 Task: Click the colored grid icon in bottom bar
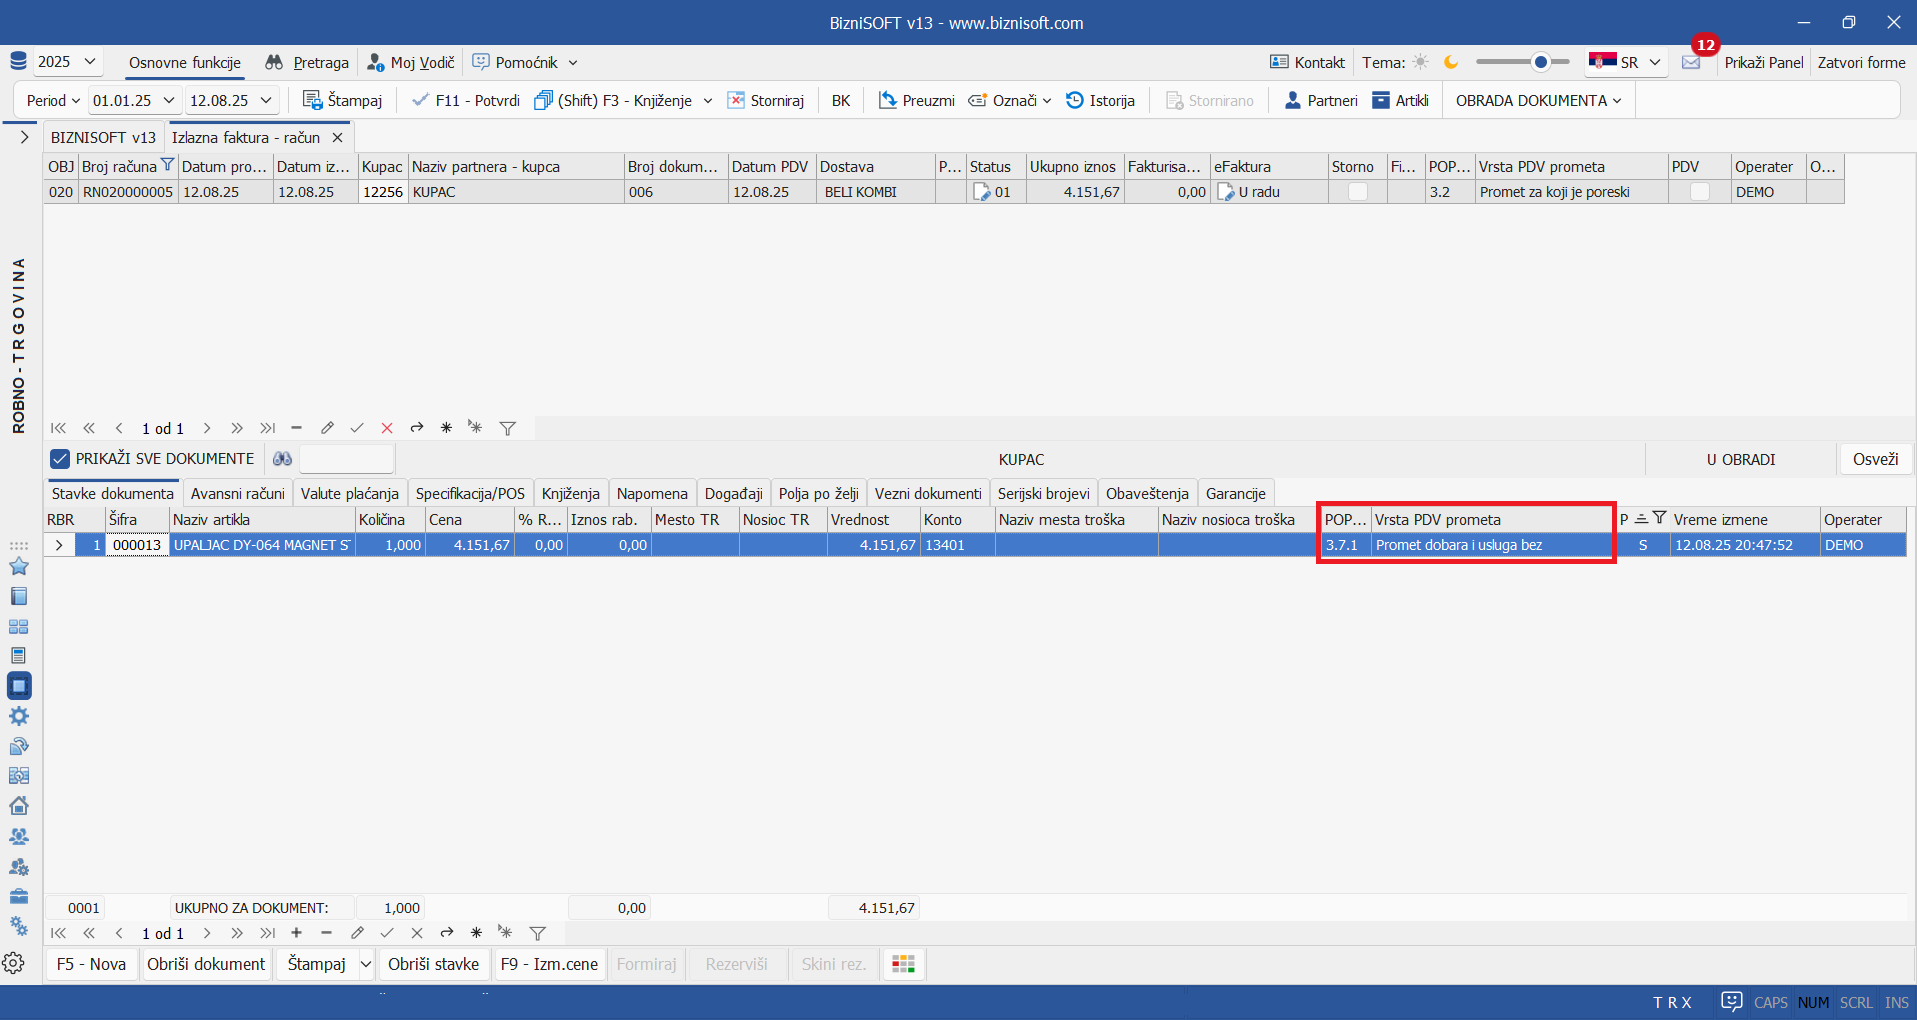pyautogui.click(x=903, y=964)
